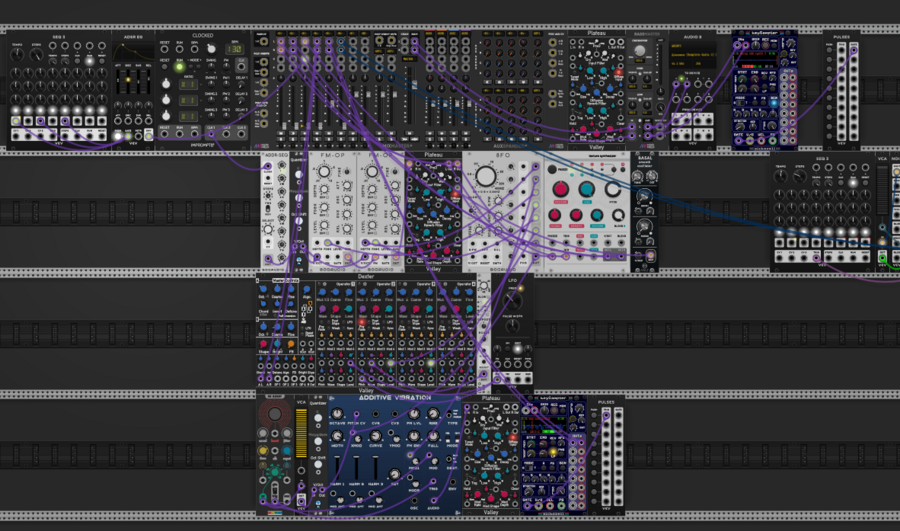
Task: Click the BPM knob on CLOCKED
Action: [x=211, y=49]
